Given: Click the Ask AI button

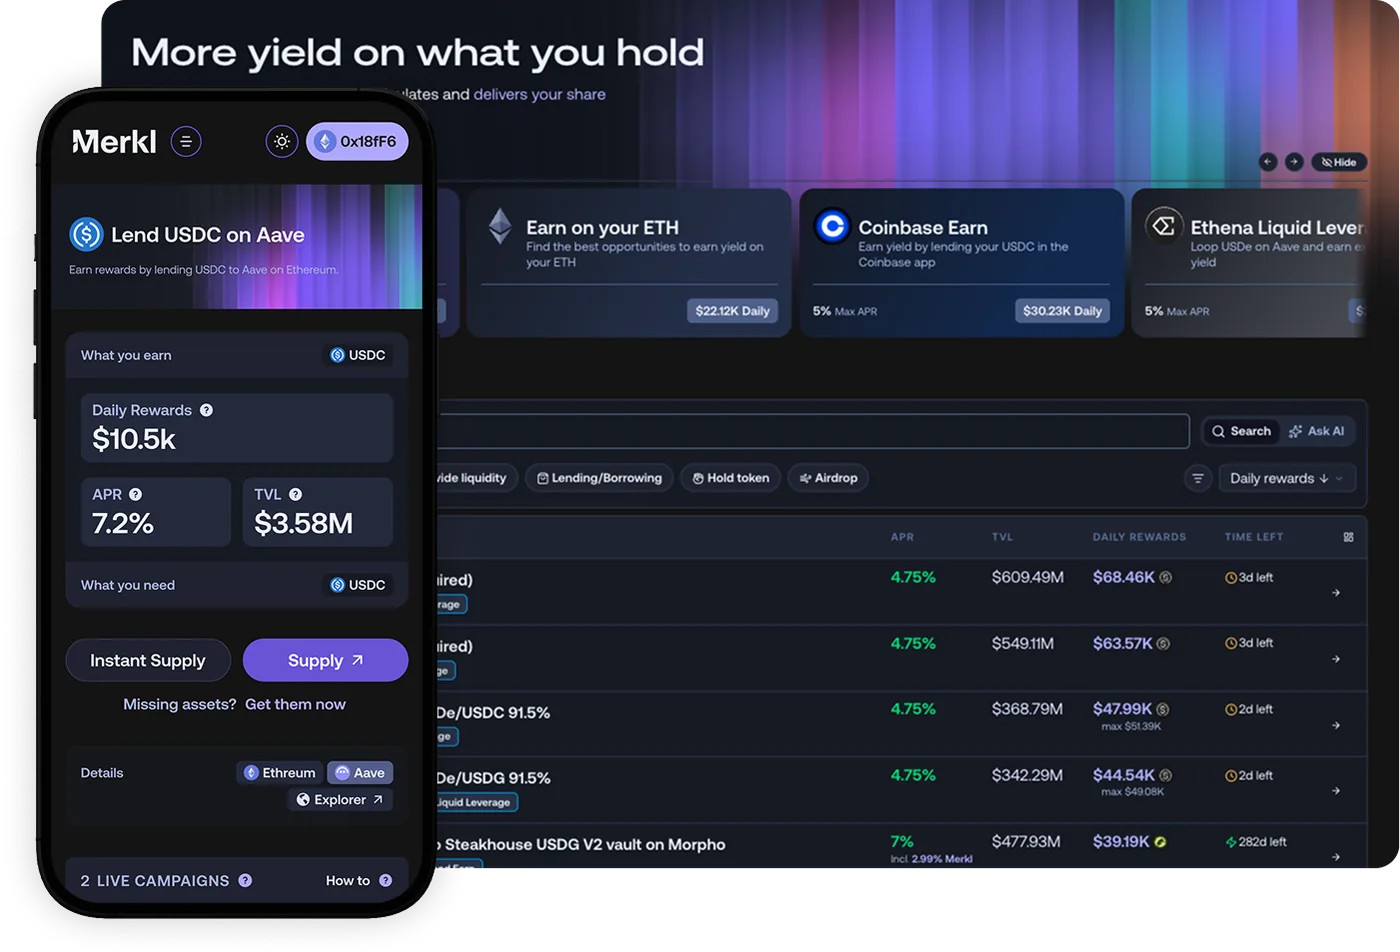Looking at the screenshot, I should click(1317, 431).
